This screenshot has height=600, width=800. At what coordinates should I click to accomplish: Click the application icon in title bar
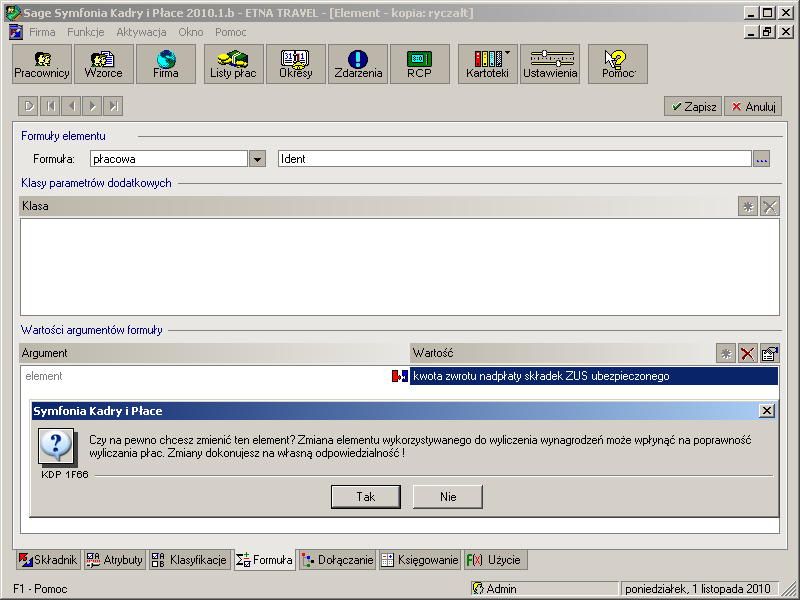click(13, 13)
